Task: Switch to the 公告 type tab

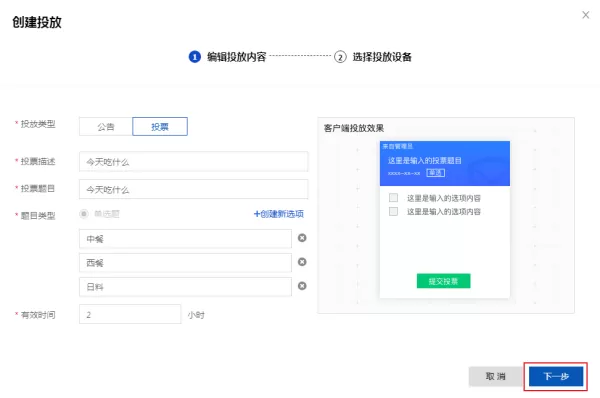Action: tap(106, 127)
